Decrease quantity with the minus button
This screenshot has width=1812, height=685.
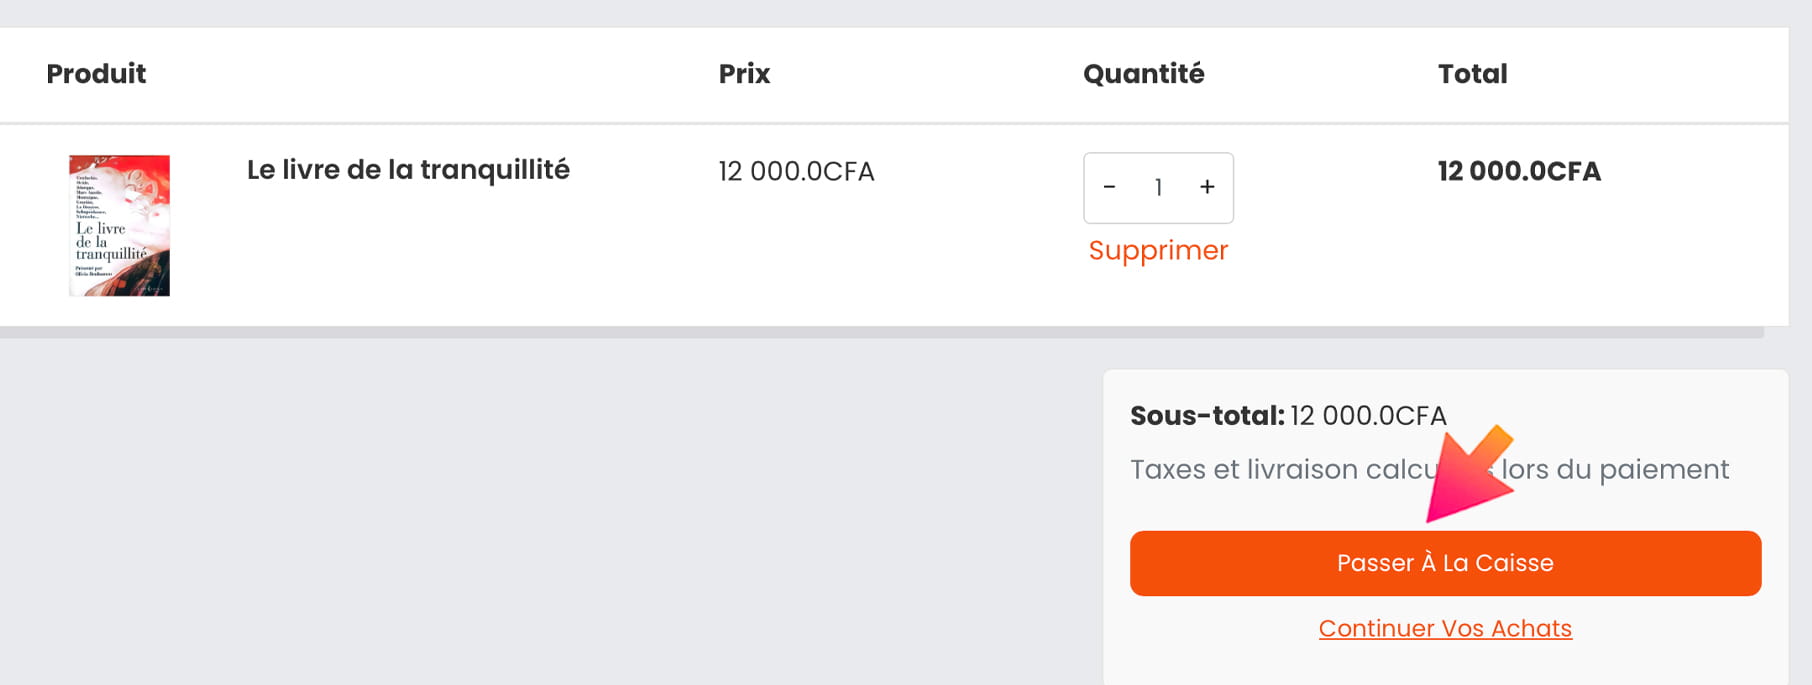click(x=1109, y=187)
